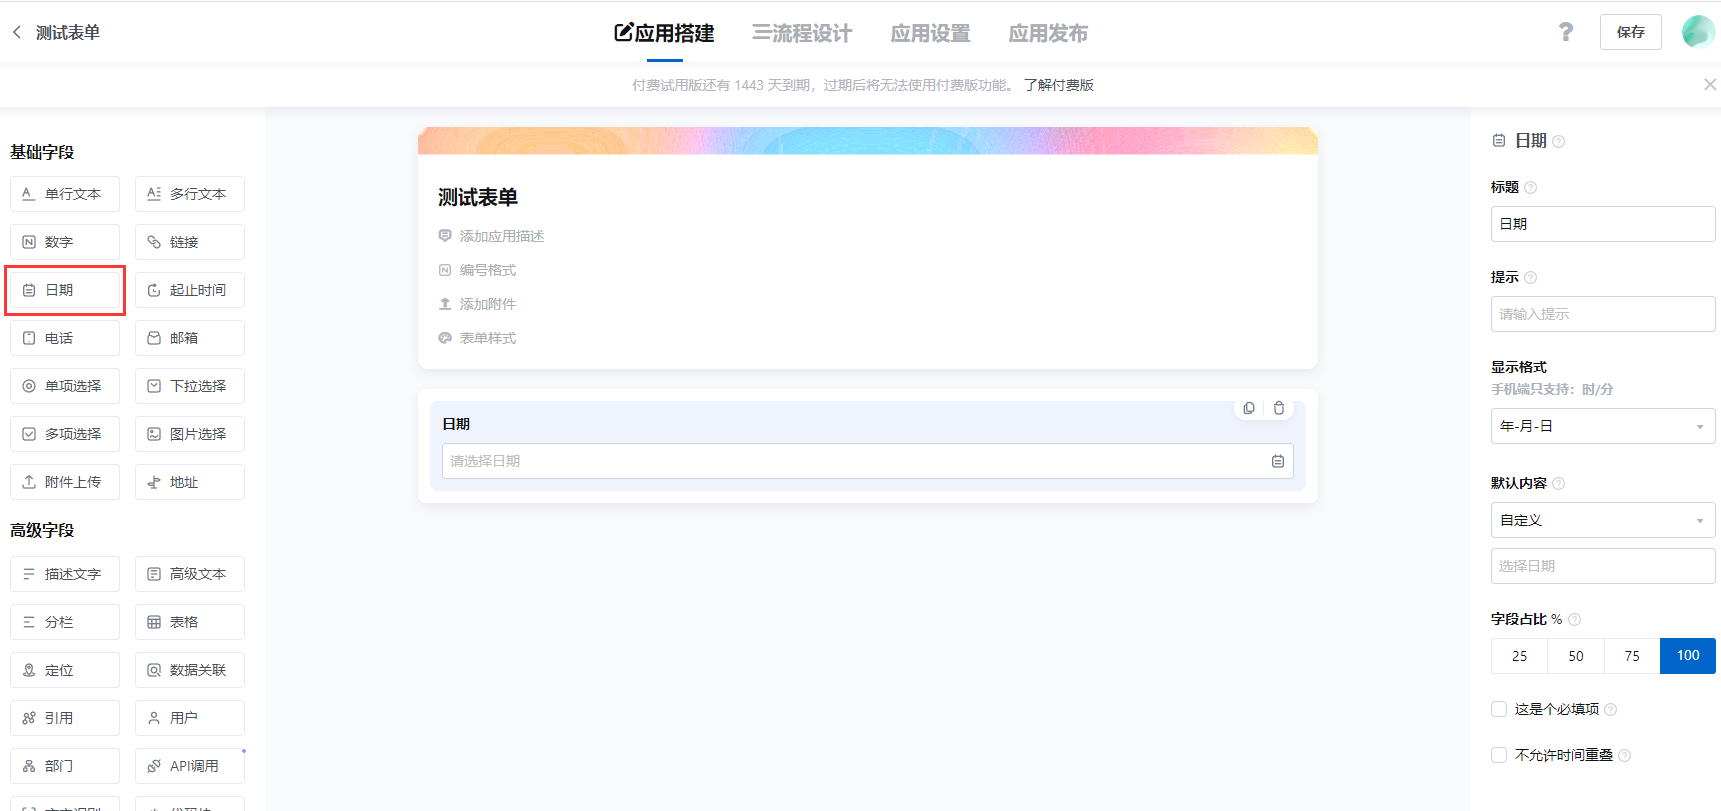Switch to the 流程设计 tab
Image resolution: width=1721 pixels, height=811 pixels.
tap(802, 33)
